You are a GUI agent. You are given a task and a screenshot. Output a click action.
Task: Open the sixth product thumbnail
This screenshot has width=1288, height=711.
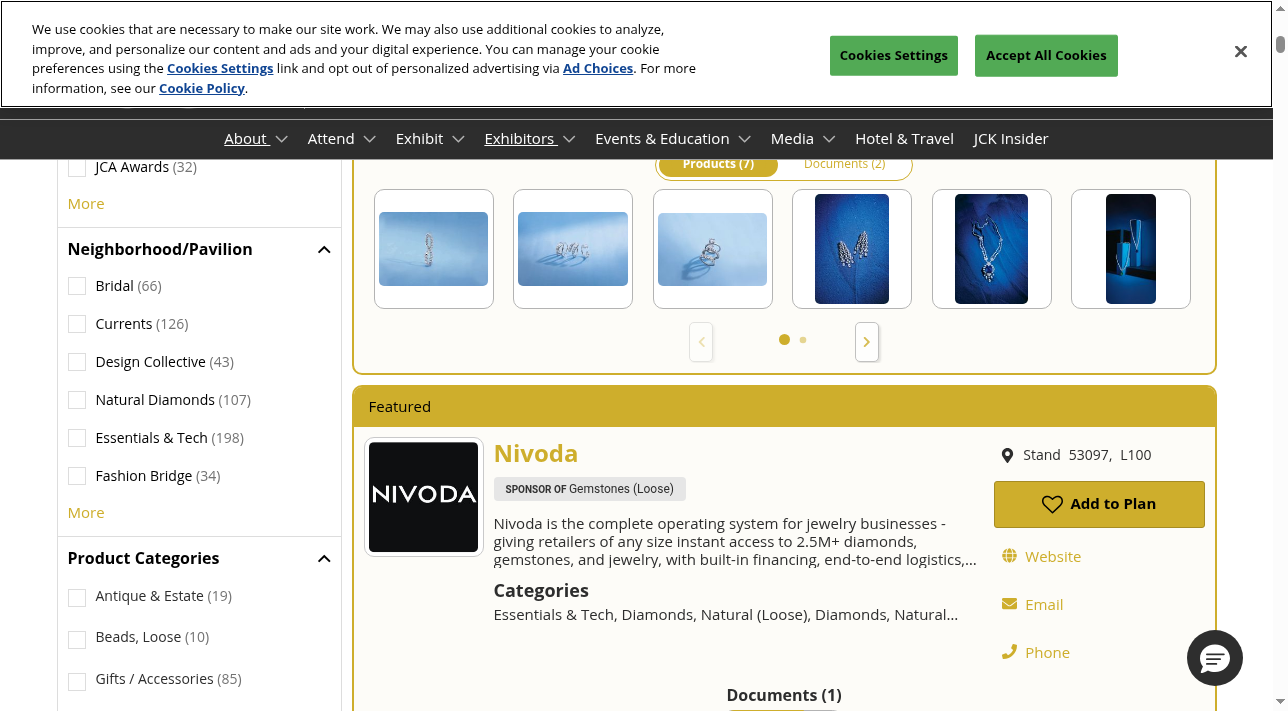tap(1131, 249)
